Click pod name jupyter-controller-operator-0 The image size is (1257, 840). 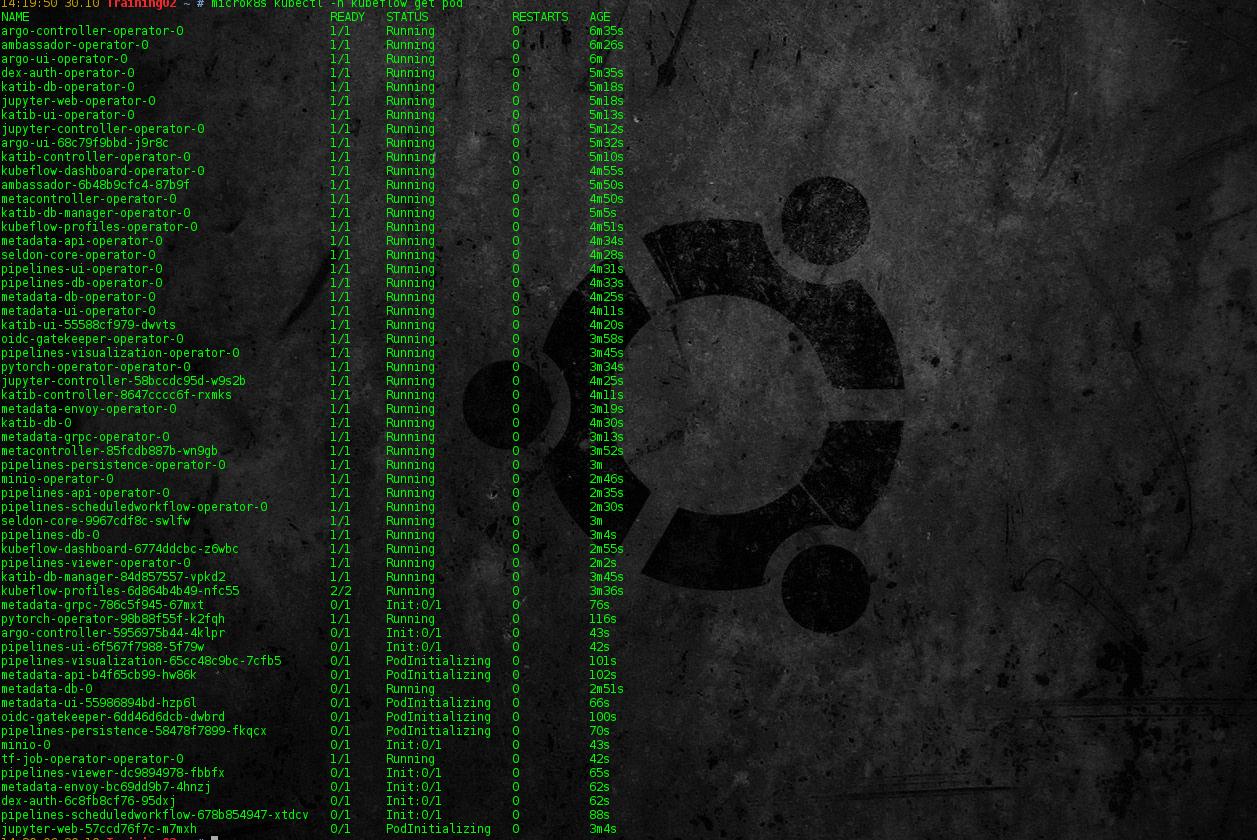pos(103,129)
